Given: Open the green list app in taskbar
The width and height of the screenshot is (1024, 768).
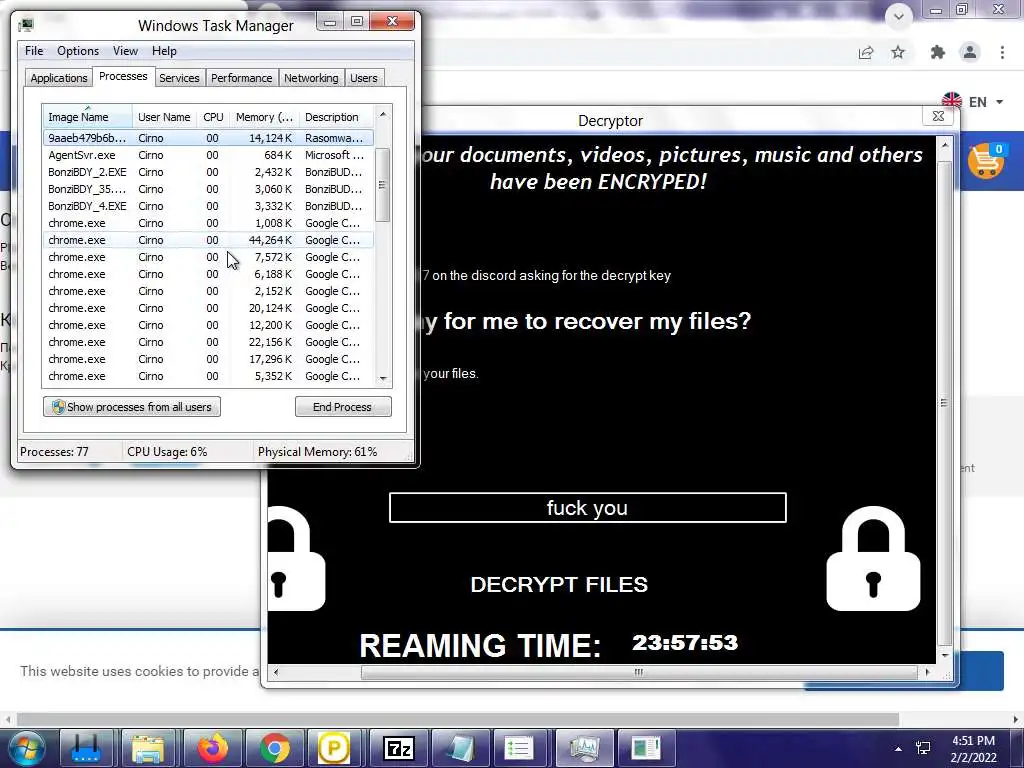Looking at the screenshot, I should pos(520,748).
